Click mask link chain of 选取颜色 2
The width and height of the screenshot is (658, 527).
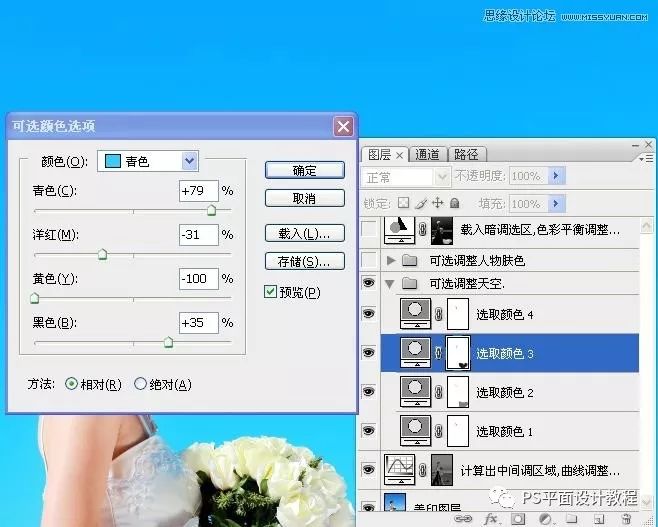click(x=439, y=392)
